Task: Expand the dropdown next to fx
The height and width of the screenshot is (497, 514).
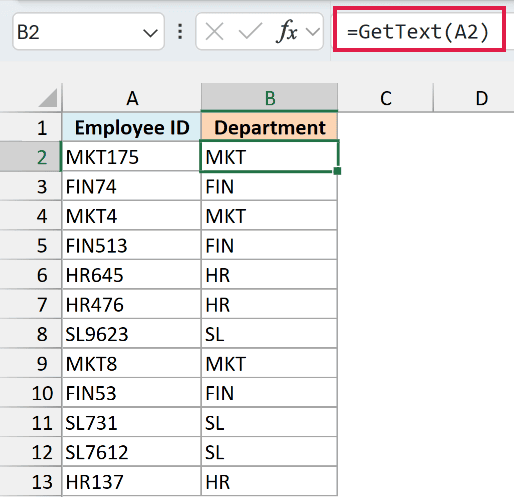Action: (x=313, y=32)
